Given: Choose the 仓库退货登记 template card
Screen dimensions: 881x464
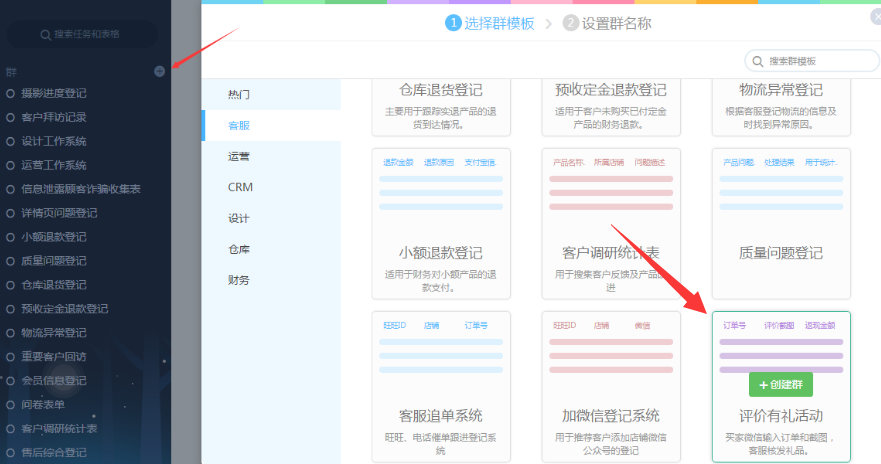Looking at the screenshot, I should click(441, 107).
